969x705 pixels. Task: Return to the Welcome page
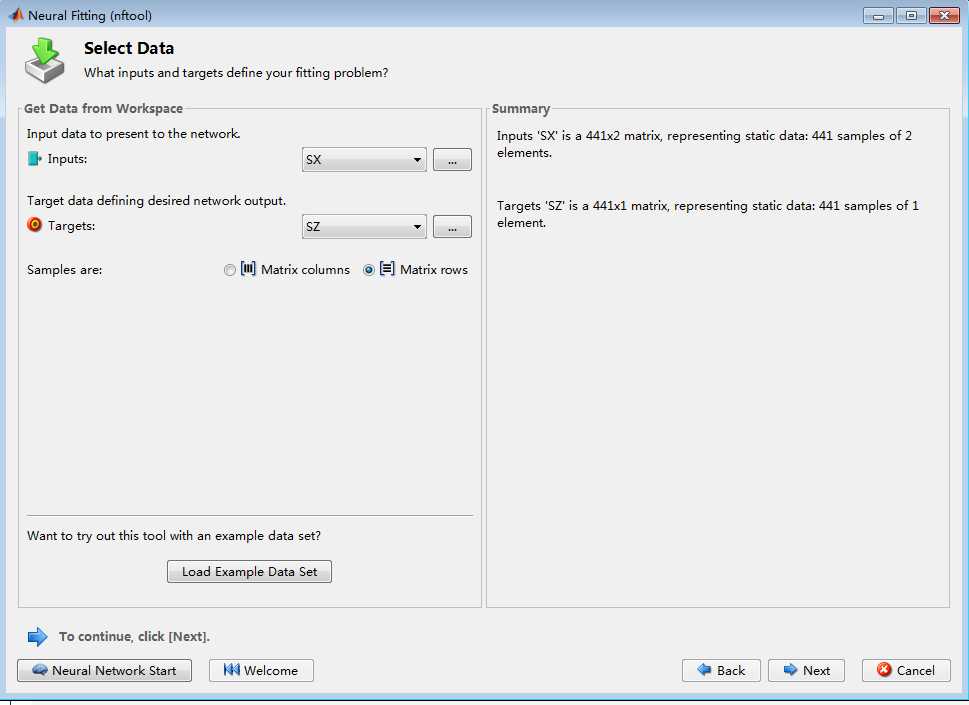click(x=261, y=670)
